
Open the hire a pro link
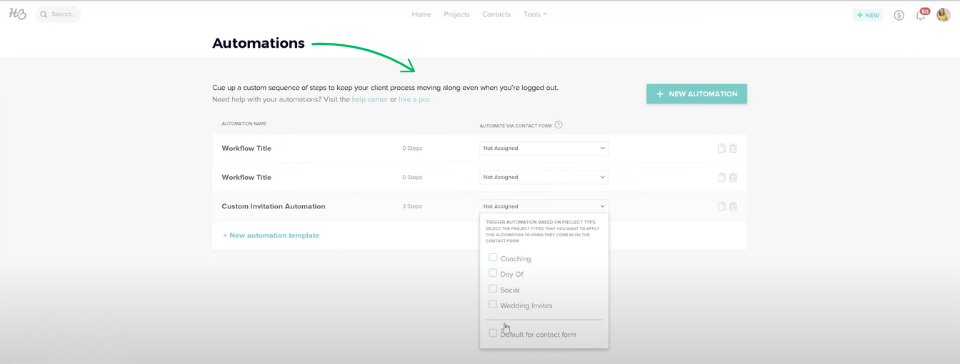tap(414, 99)
